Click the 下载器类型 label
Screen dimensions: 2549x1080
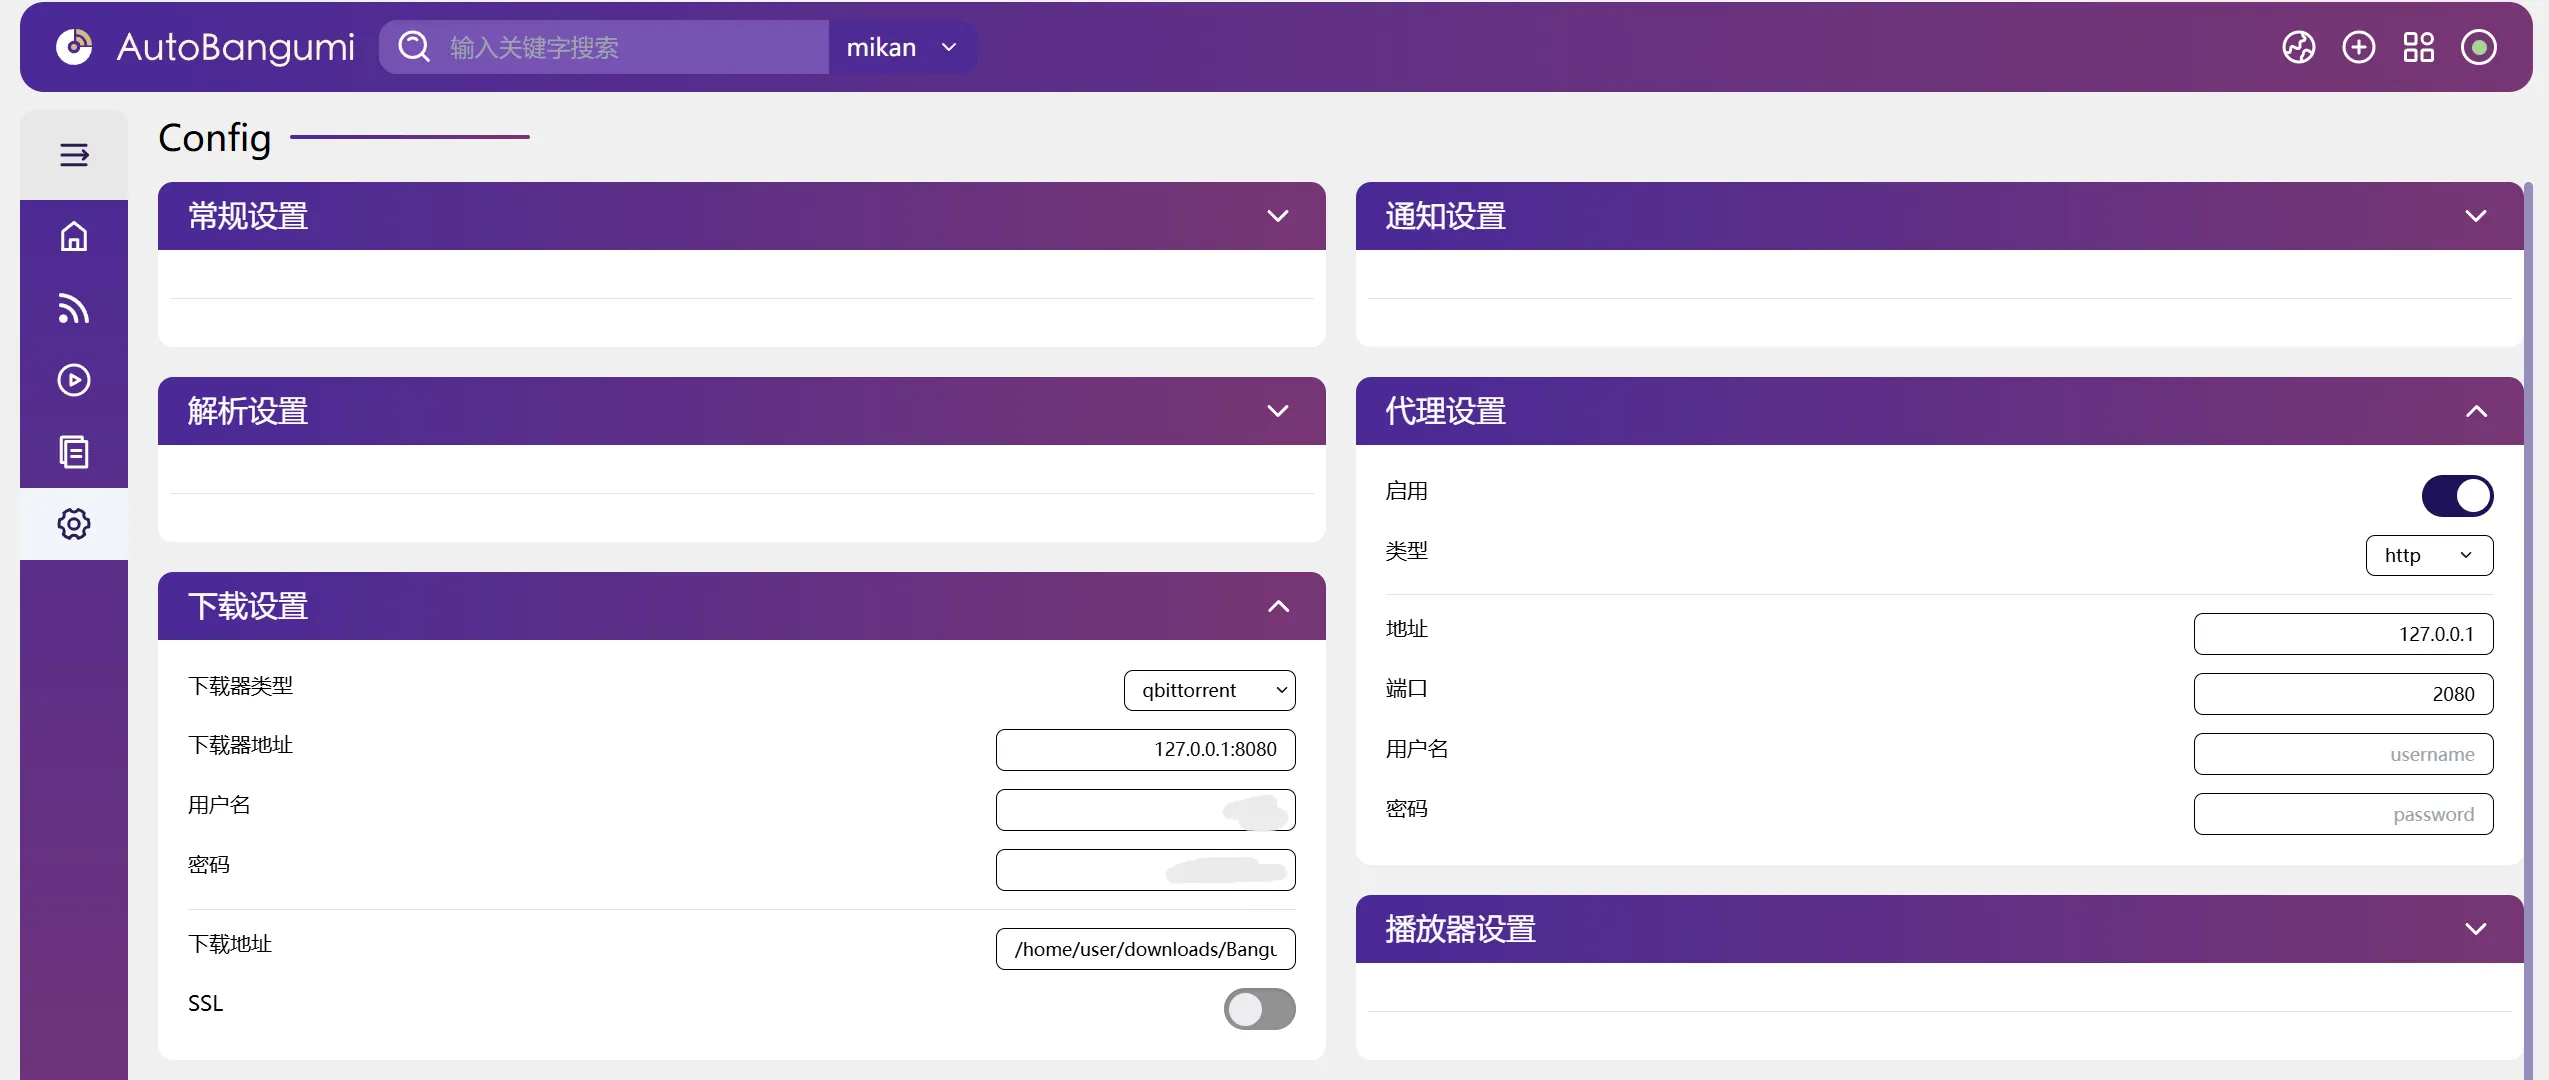coord(241,686)
